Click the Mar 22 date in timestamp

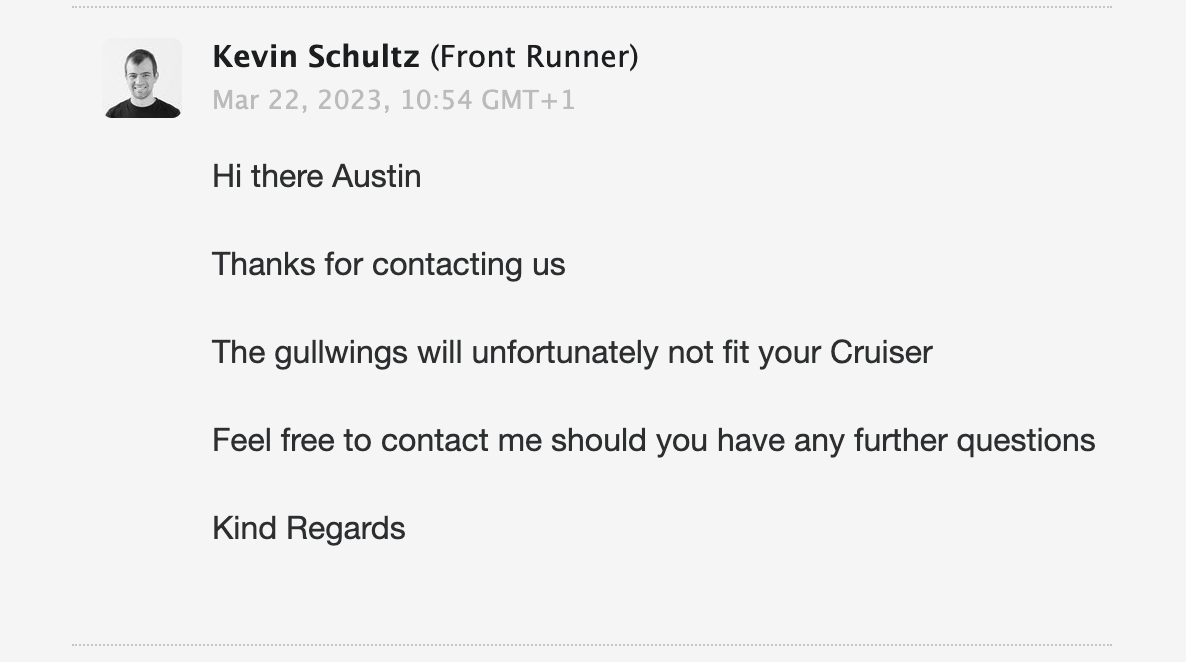[253, 100]
